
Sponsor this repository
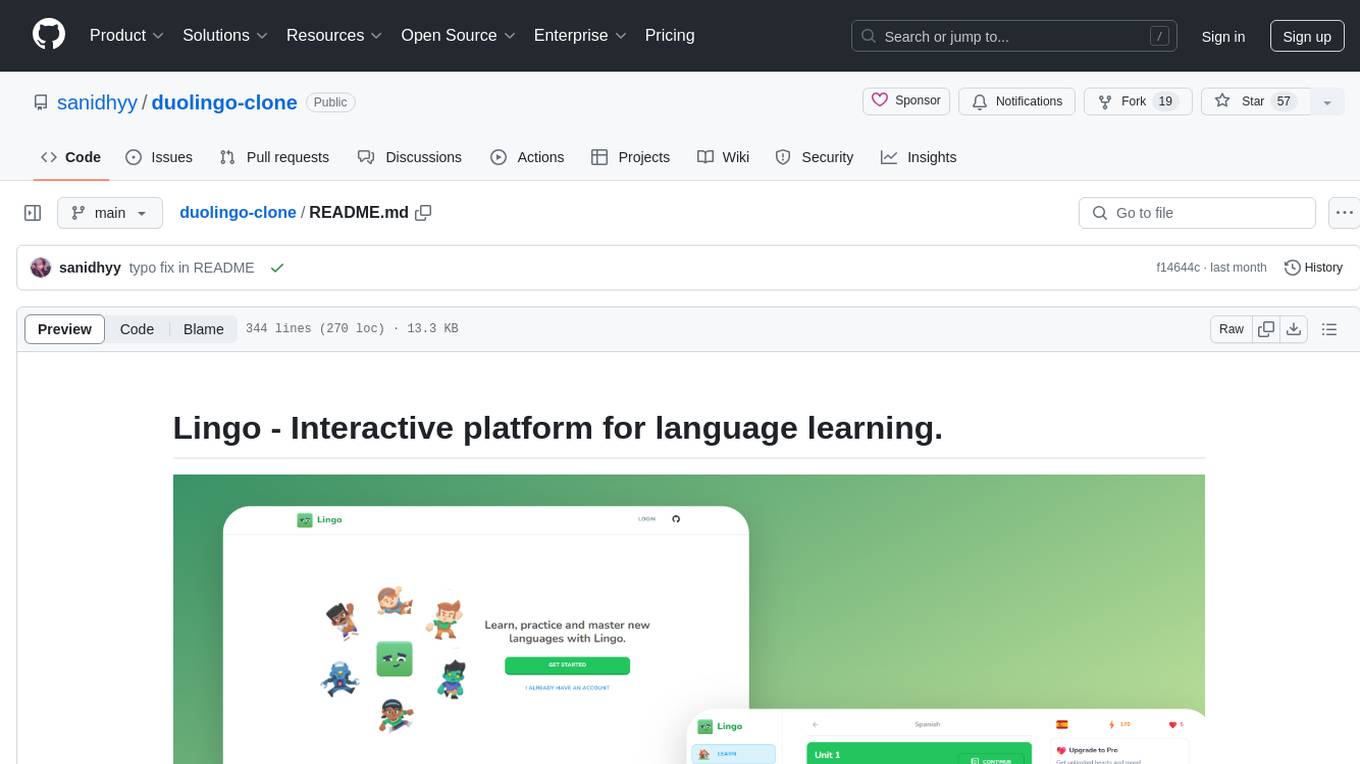click(x=906, y=101)
